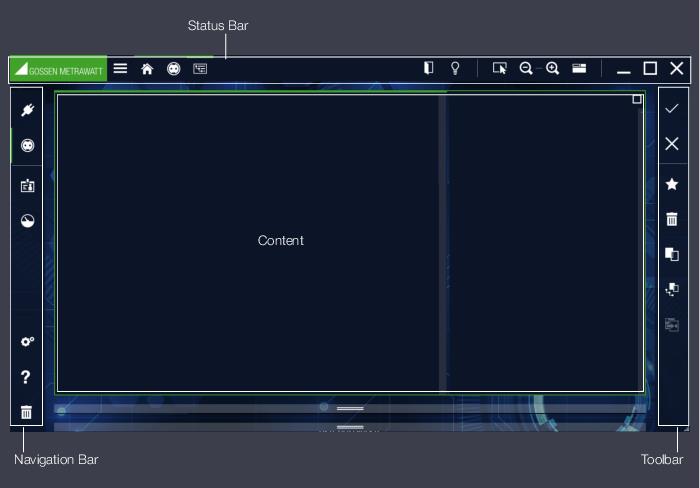Screen dimensions: 700x488
Task: Zoom out with the minus magnifier
Action: tap(526, 68)
